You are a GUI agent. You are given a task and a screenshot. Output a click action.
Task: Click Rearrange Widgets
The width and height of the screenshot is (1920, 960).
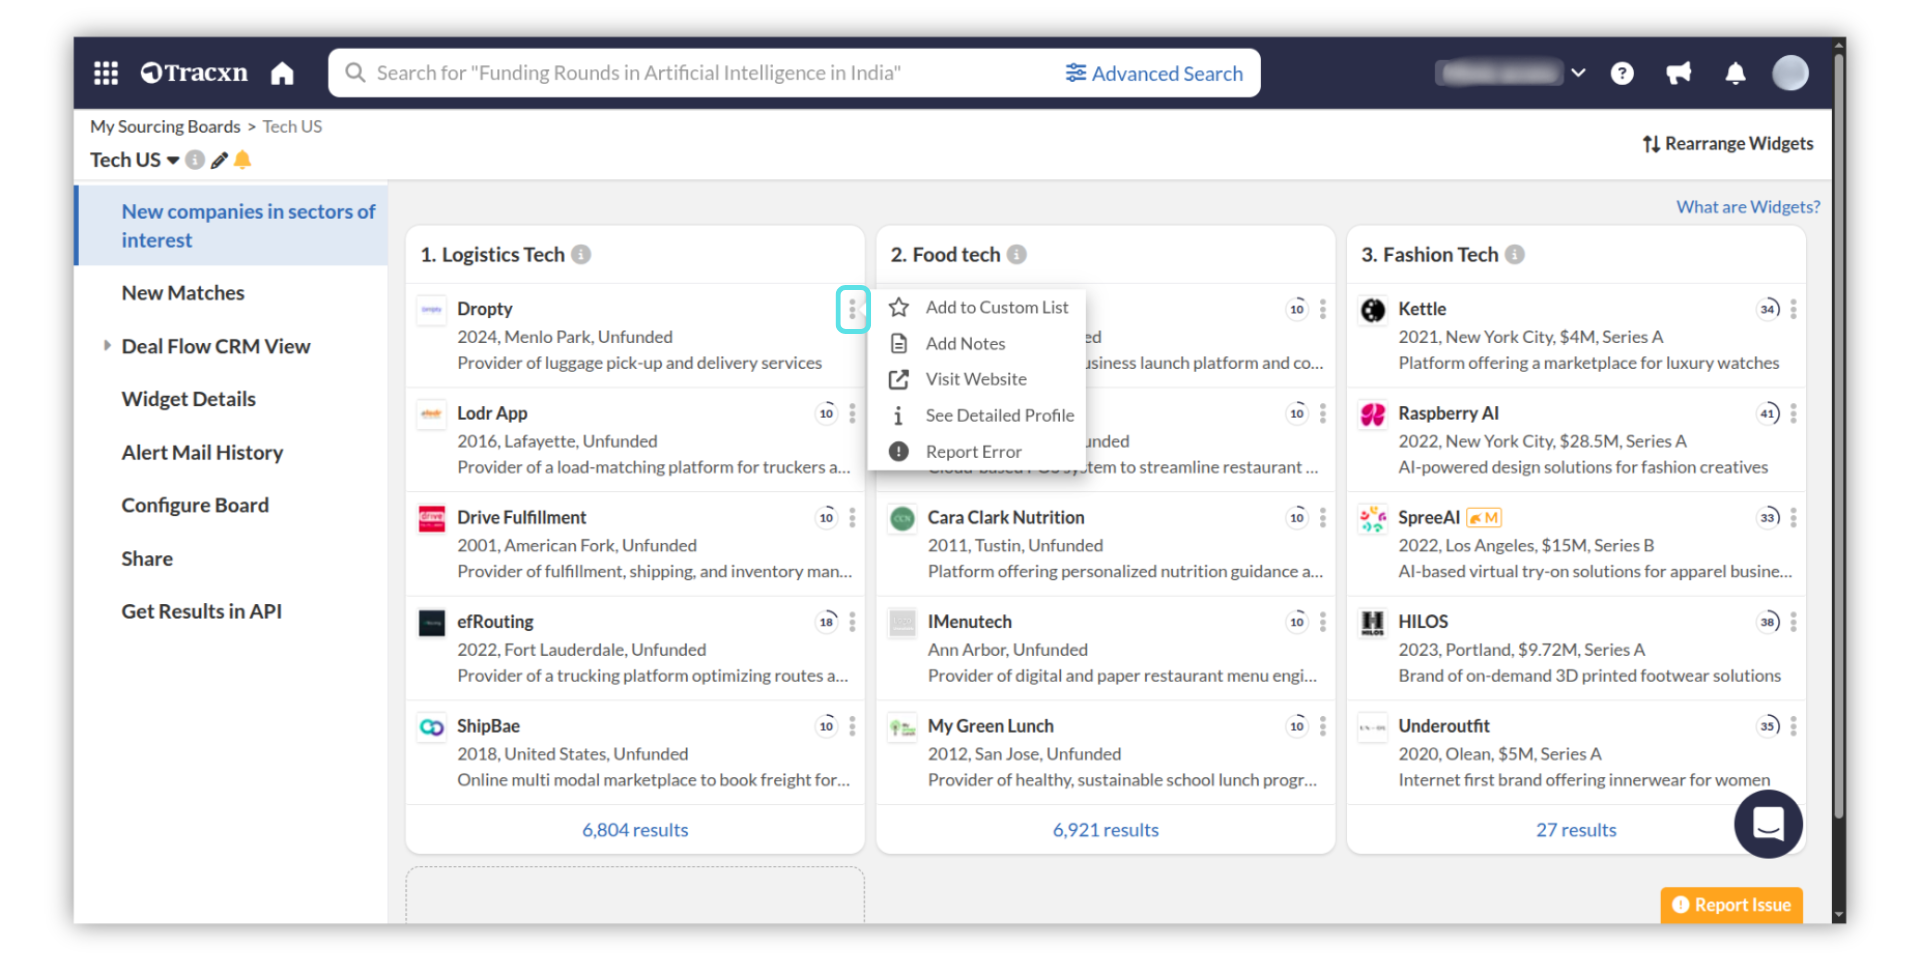1727,144
